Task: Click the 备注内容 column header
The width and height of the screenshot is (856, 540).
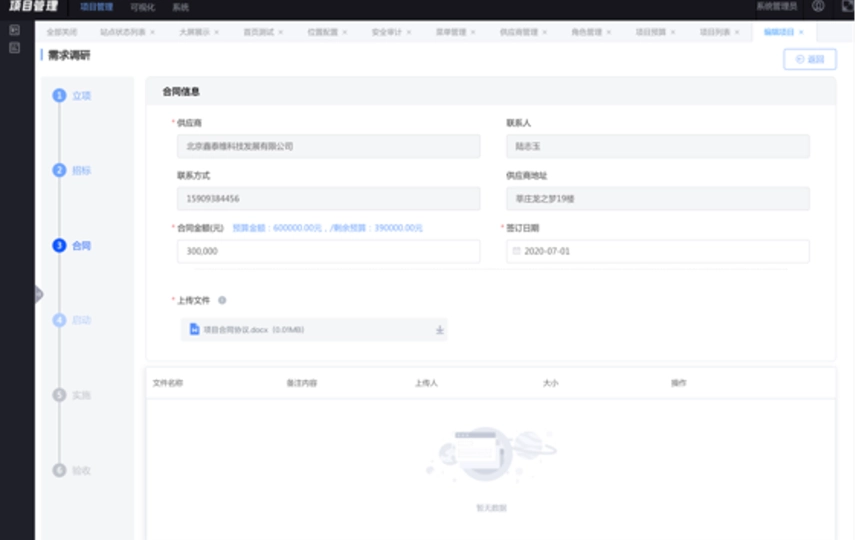Action: pyautogui.click(x=302, y=383)
